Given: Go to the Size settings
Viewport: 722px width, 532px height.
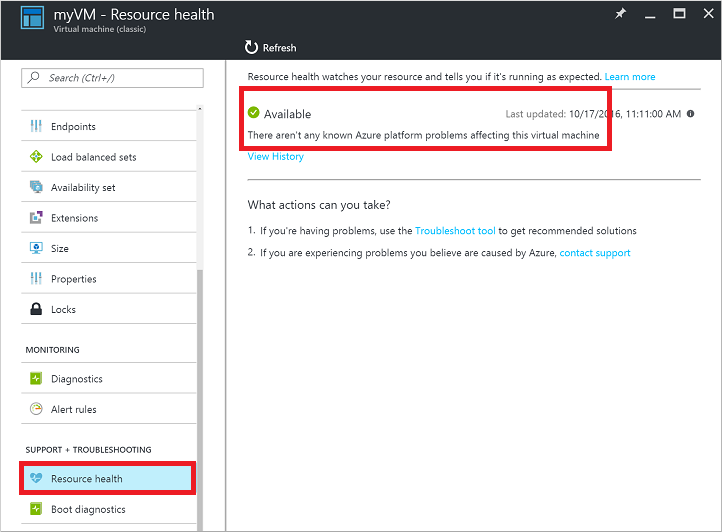Looking at the screenshot, I should tap(109, 248).
